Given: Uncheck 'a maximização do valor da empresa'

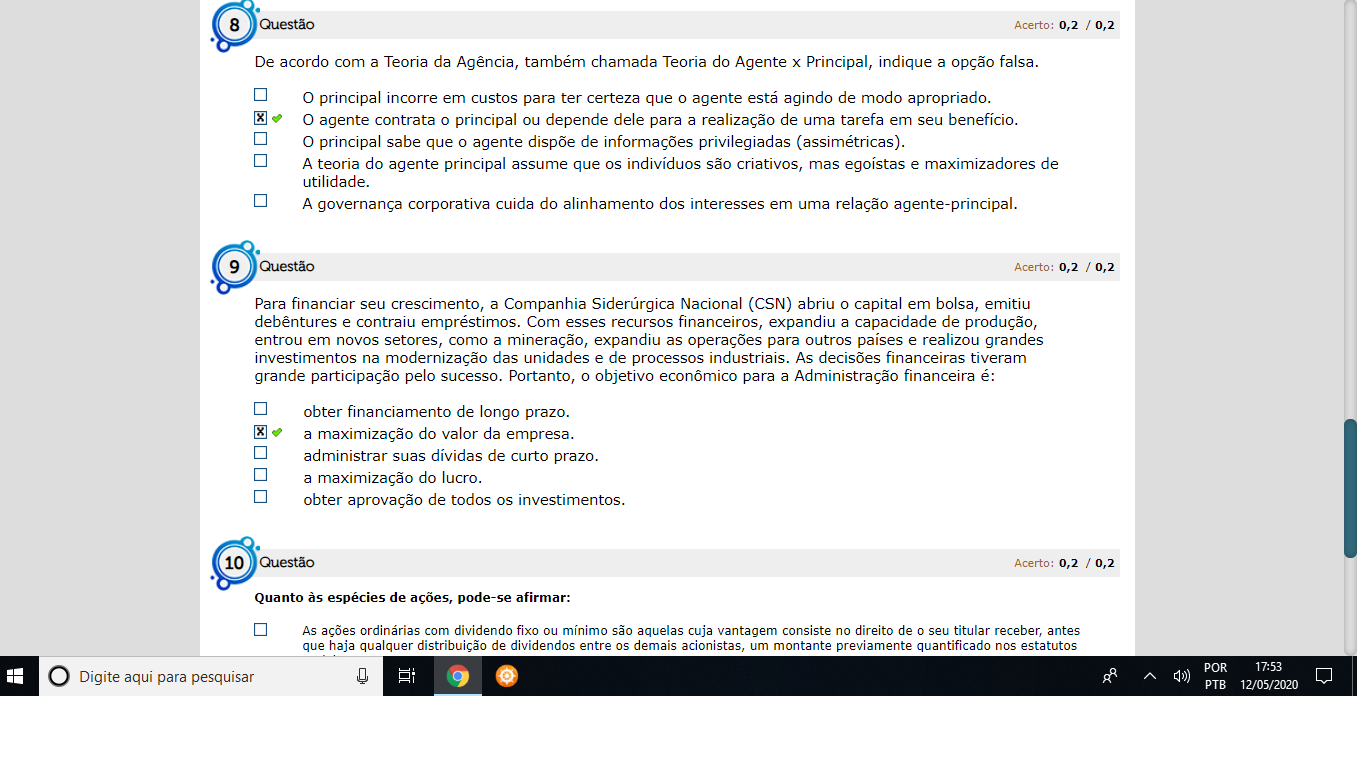Looking at the screenshot, I should 261,432.
